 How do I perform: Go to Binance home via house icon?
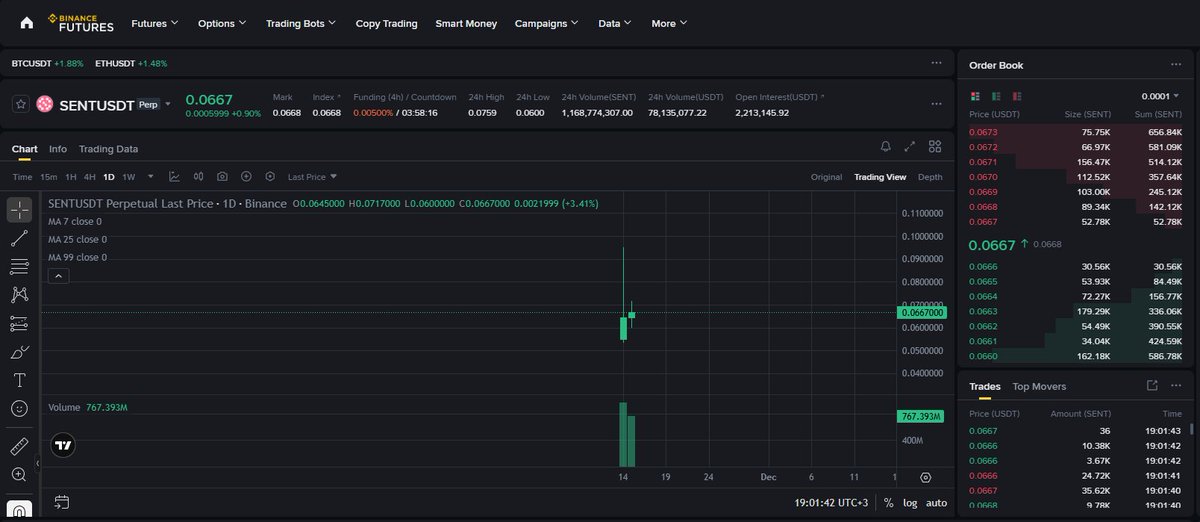coord(27,23)
